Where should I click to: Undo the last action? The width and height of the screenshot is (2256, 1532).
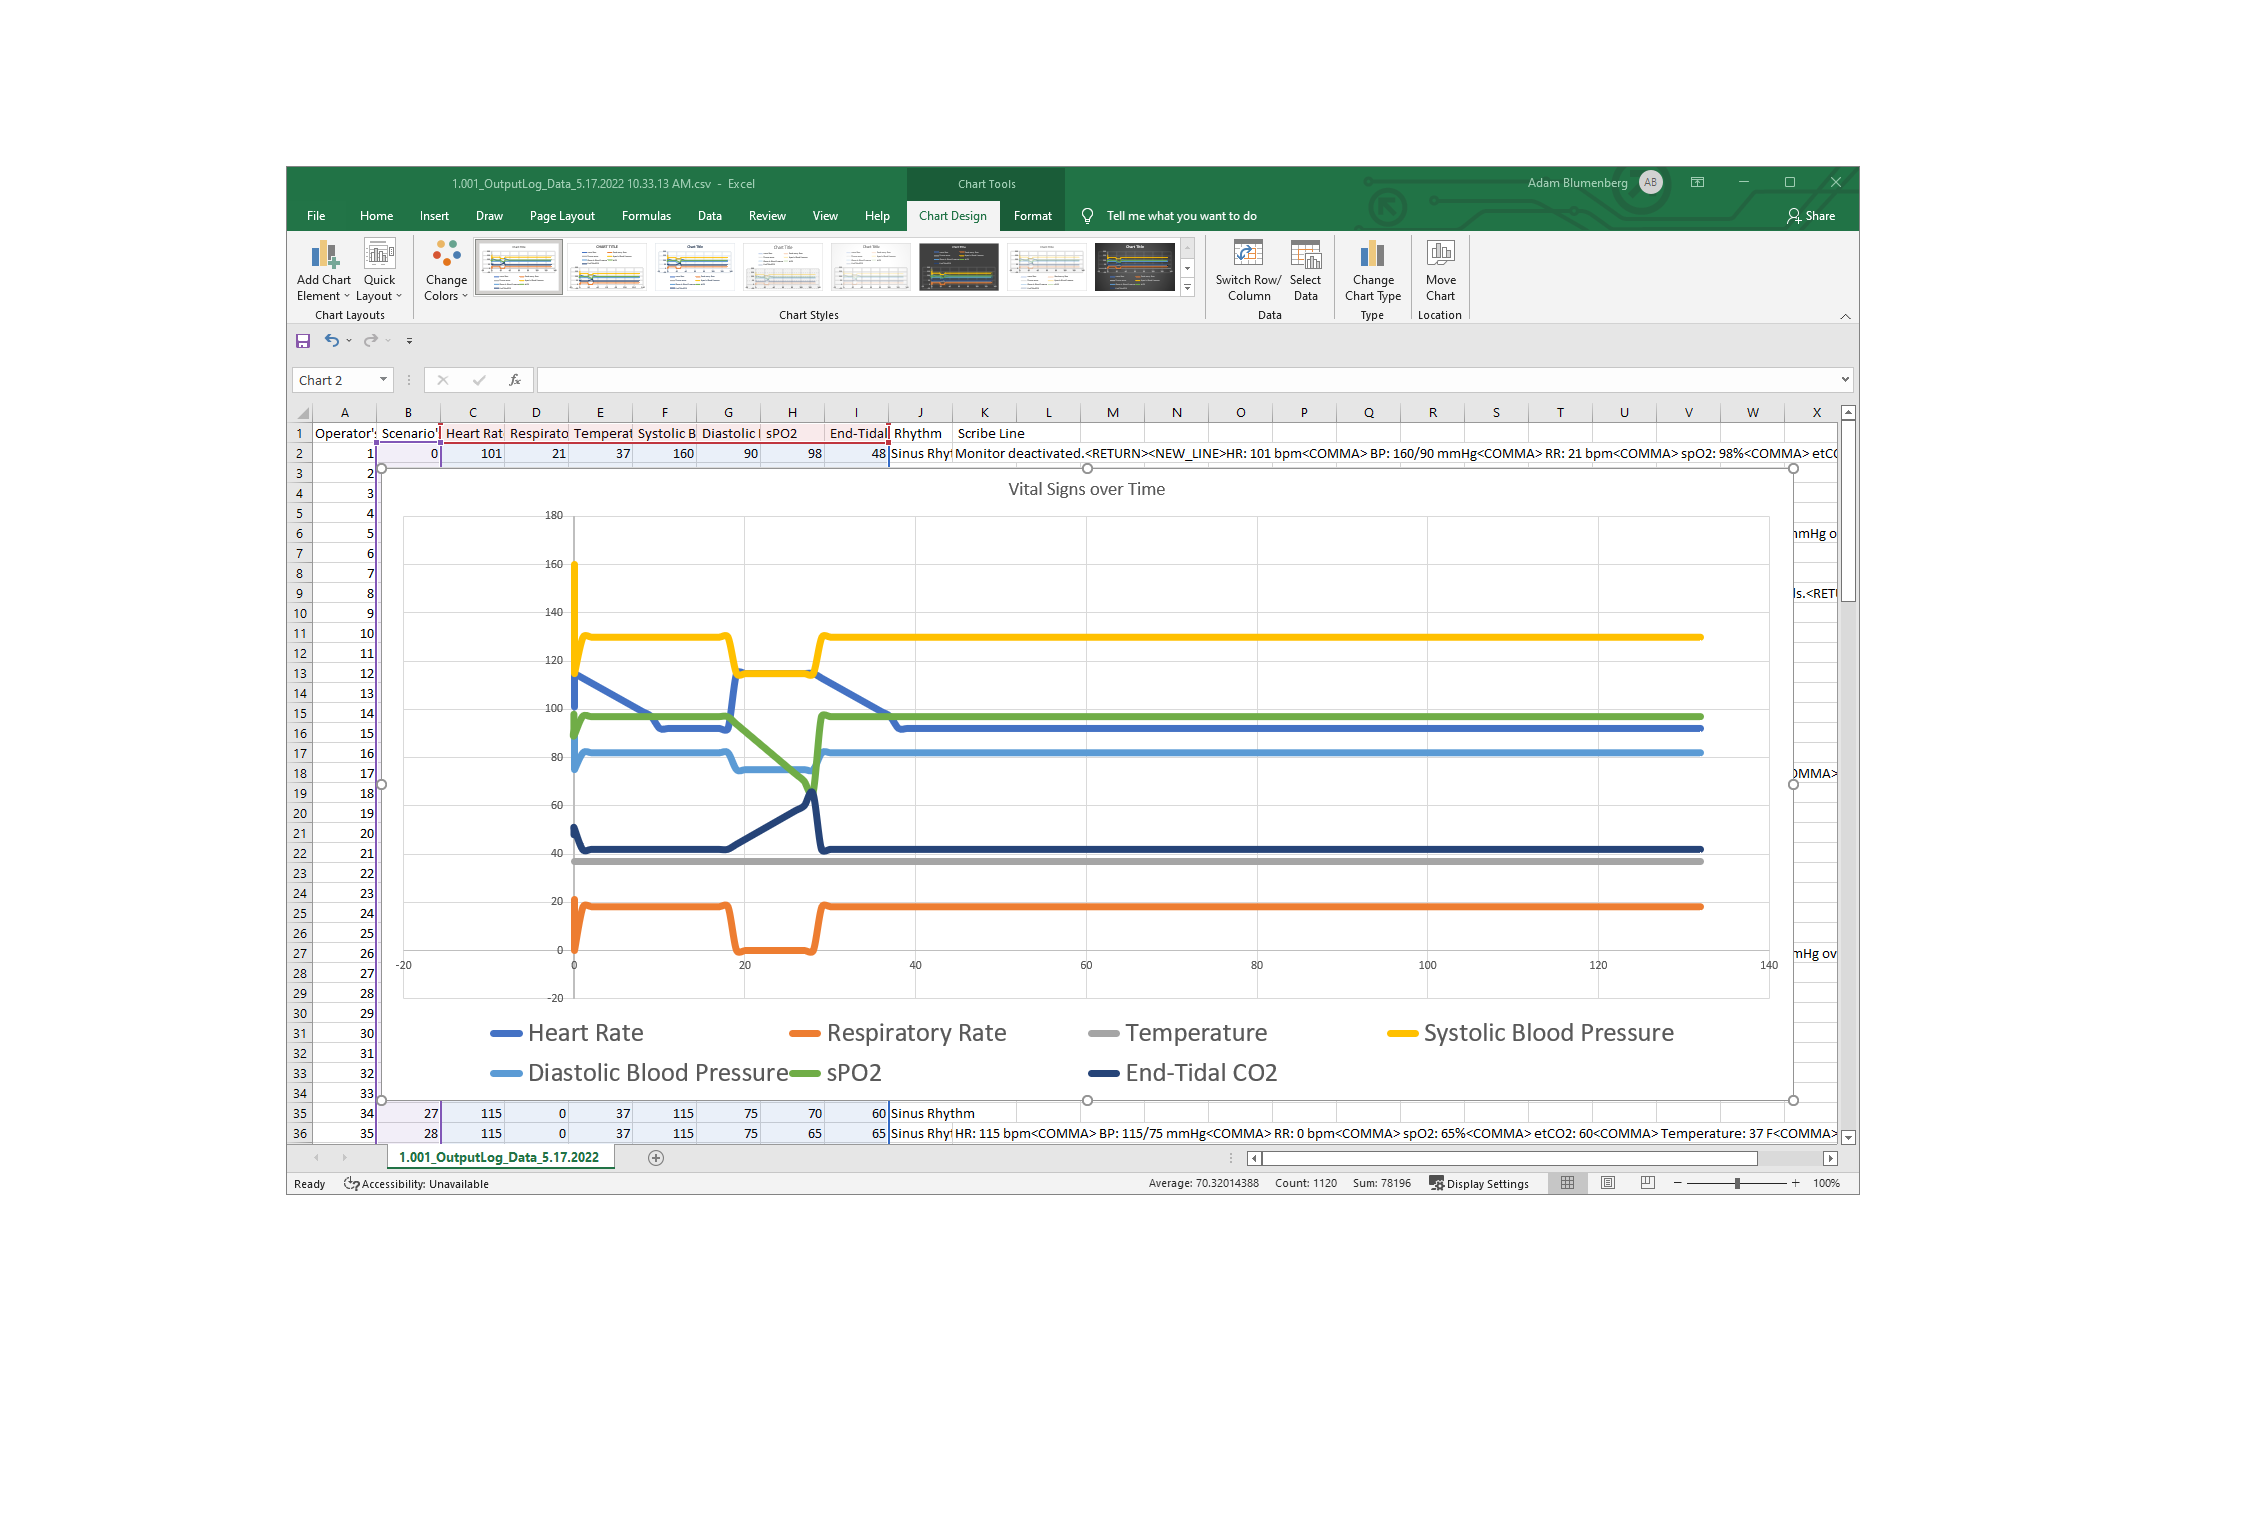tap(331, 341)
